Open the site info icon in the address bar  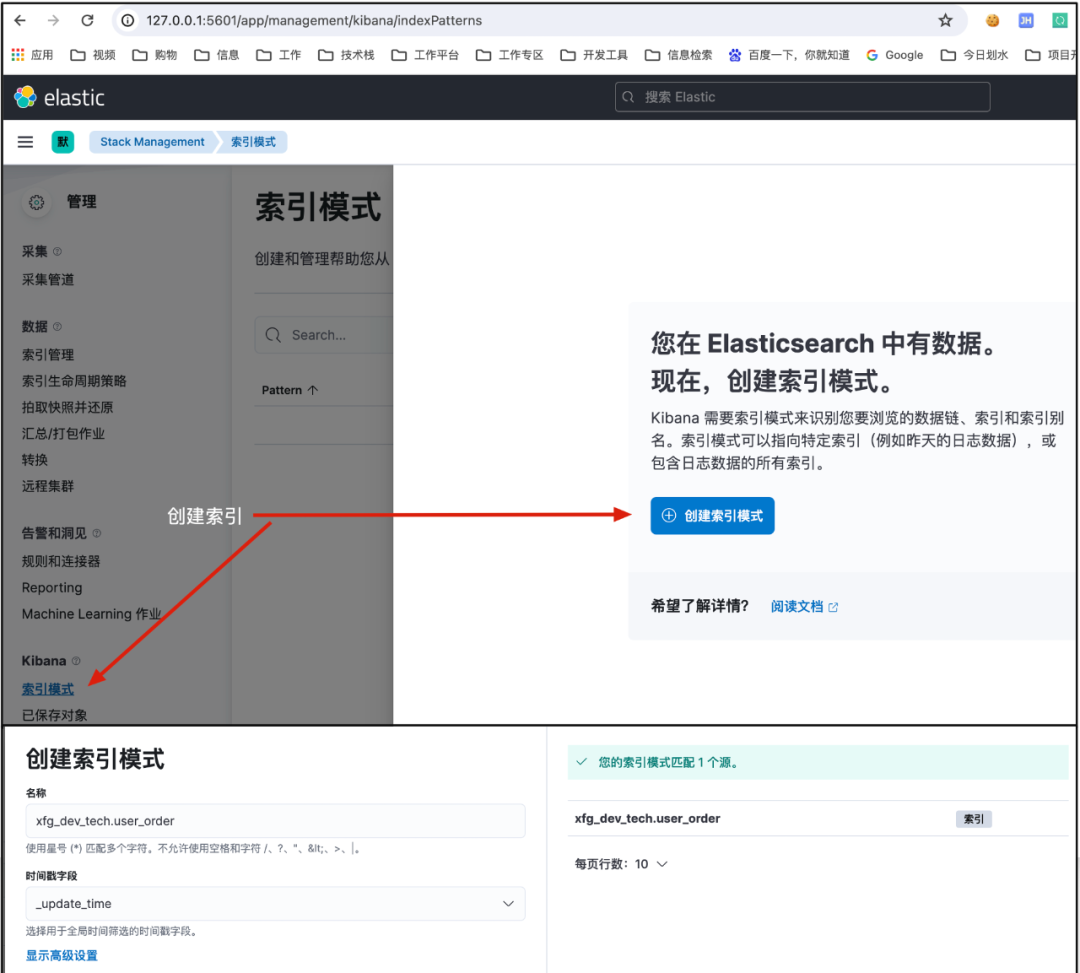coord(128,21)
